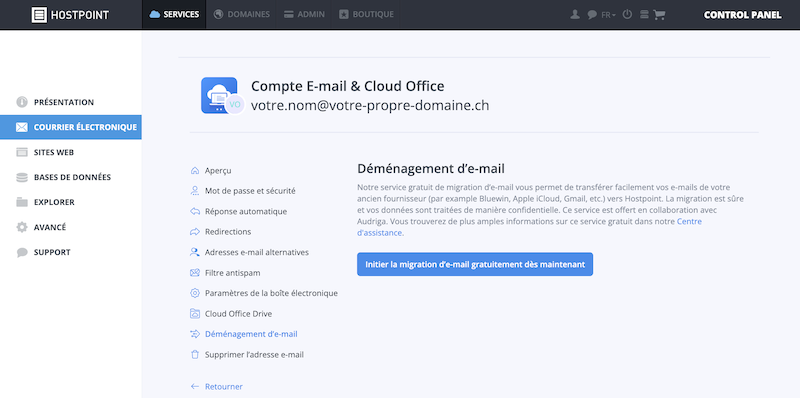This screenshot has width=800, height=398.
Task: Click the home icon beside Aperçu
Action: [194, 170]
